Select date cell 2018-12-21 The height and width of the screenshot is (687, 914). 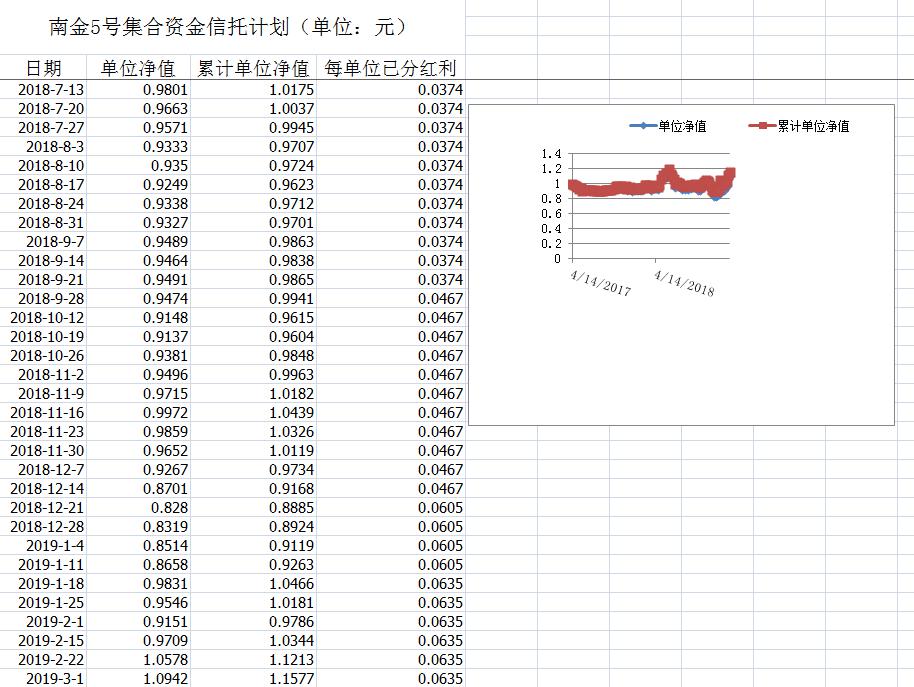43,508
